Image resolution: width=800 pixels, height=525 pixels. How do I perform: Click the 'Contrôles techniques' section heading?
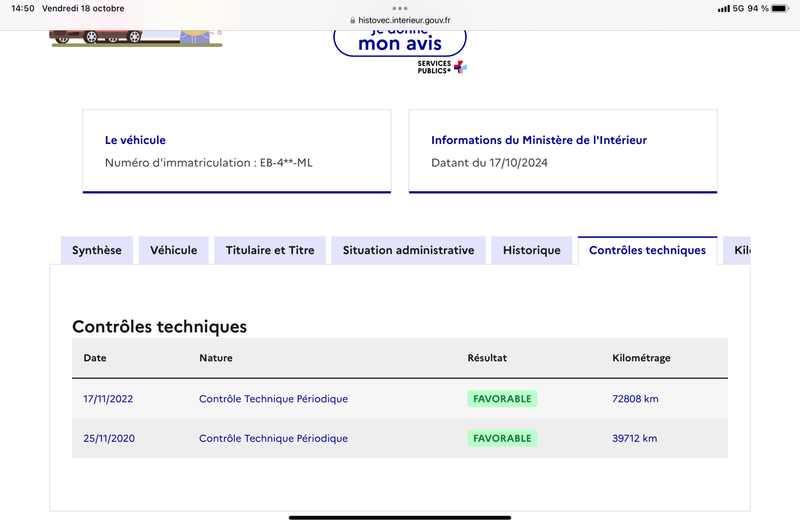tap(159, 327)
